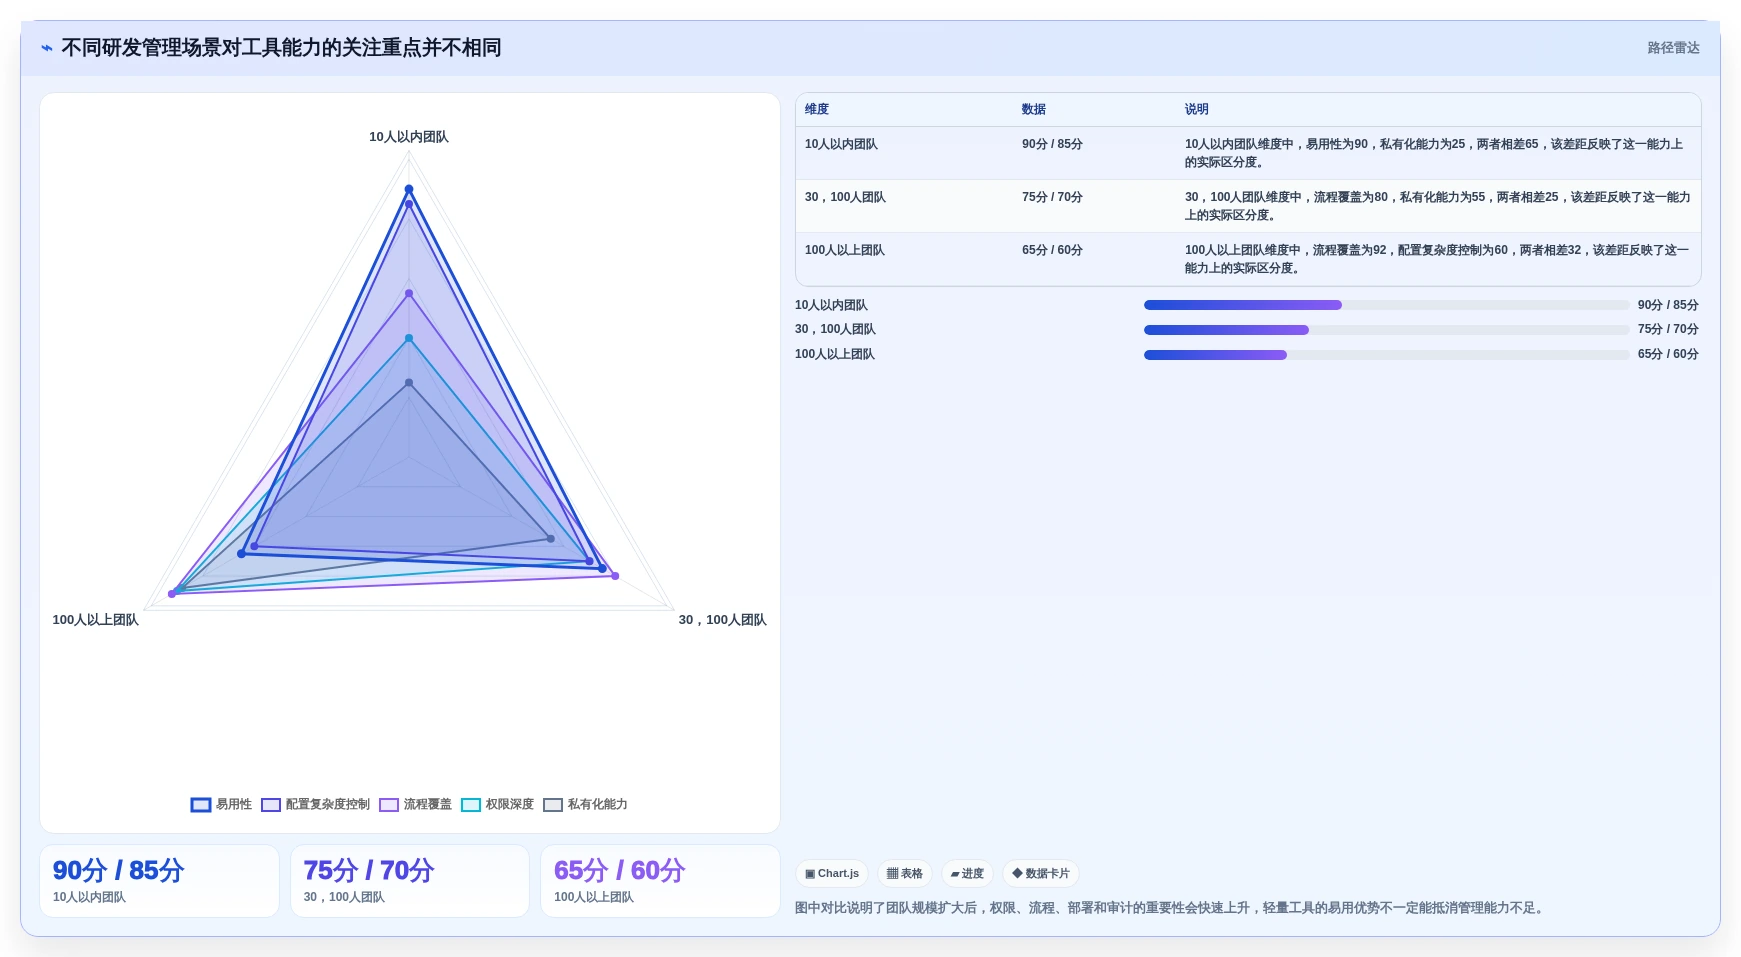Image resolution: width=1741 pixels, height=957 pixels.
Task: Click the 100人以上团队 radar axis label
Action: coord(95,620)
